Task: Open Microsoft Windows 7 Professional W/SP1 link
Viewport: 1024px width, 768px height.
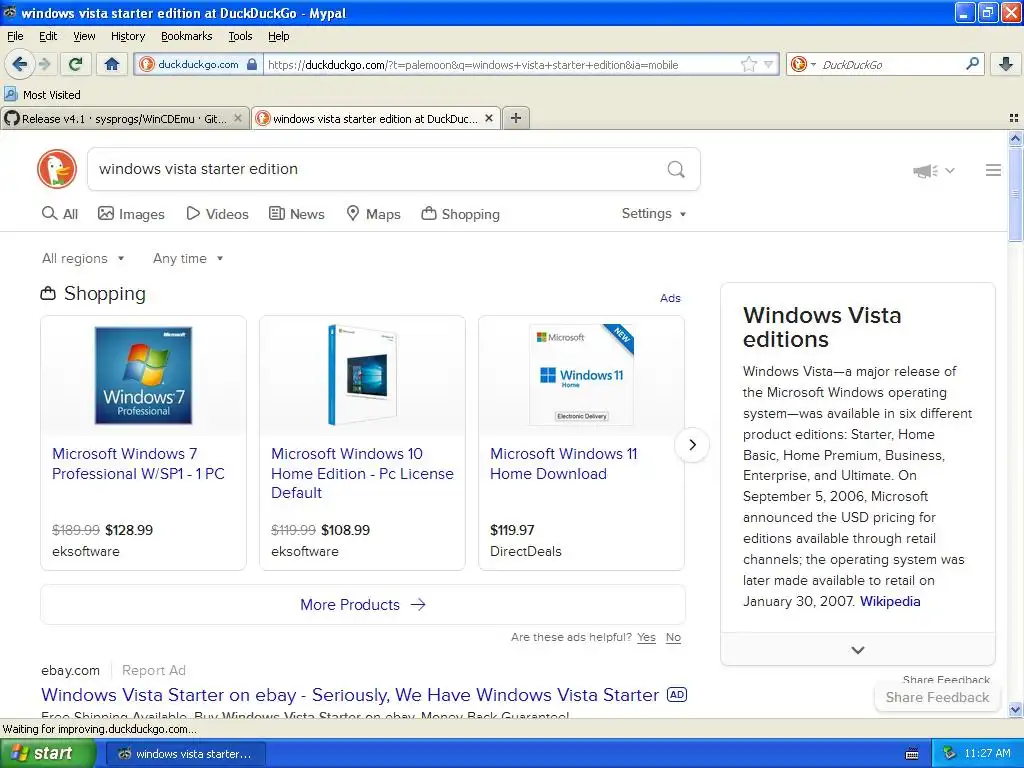Action: point(138,464)
